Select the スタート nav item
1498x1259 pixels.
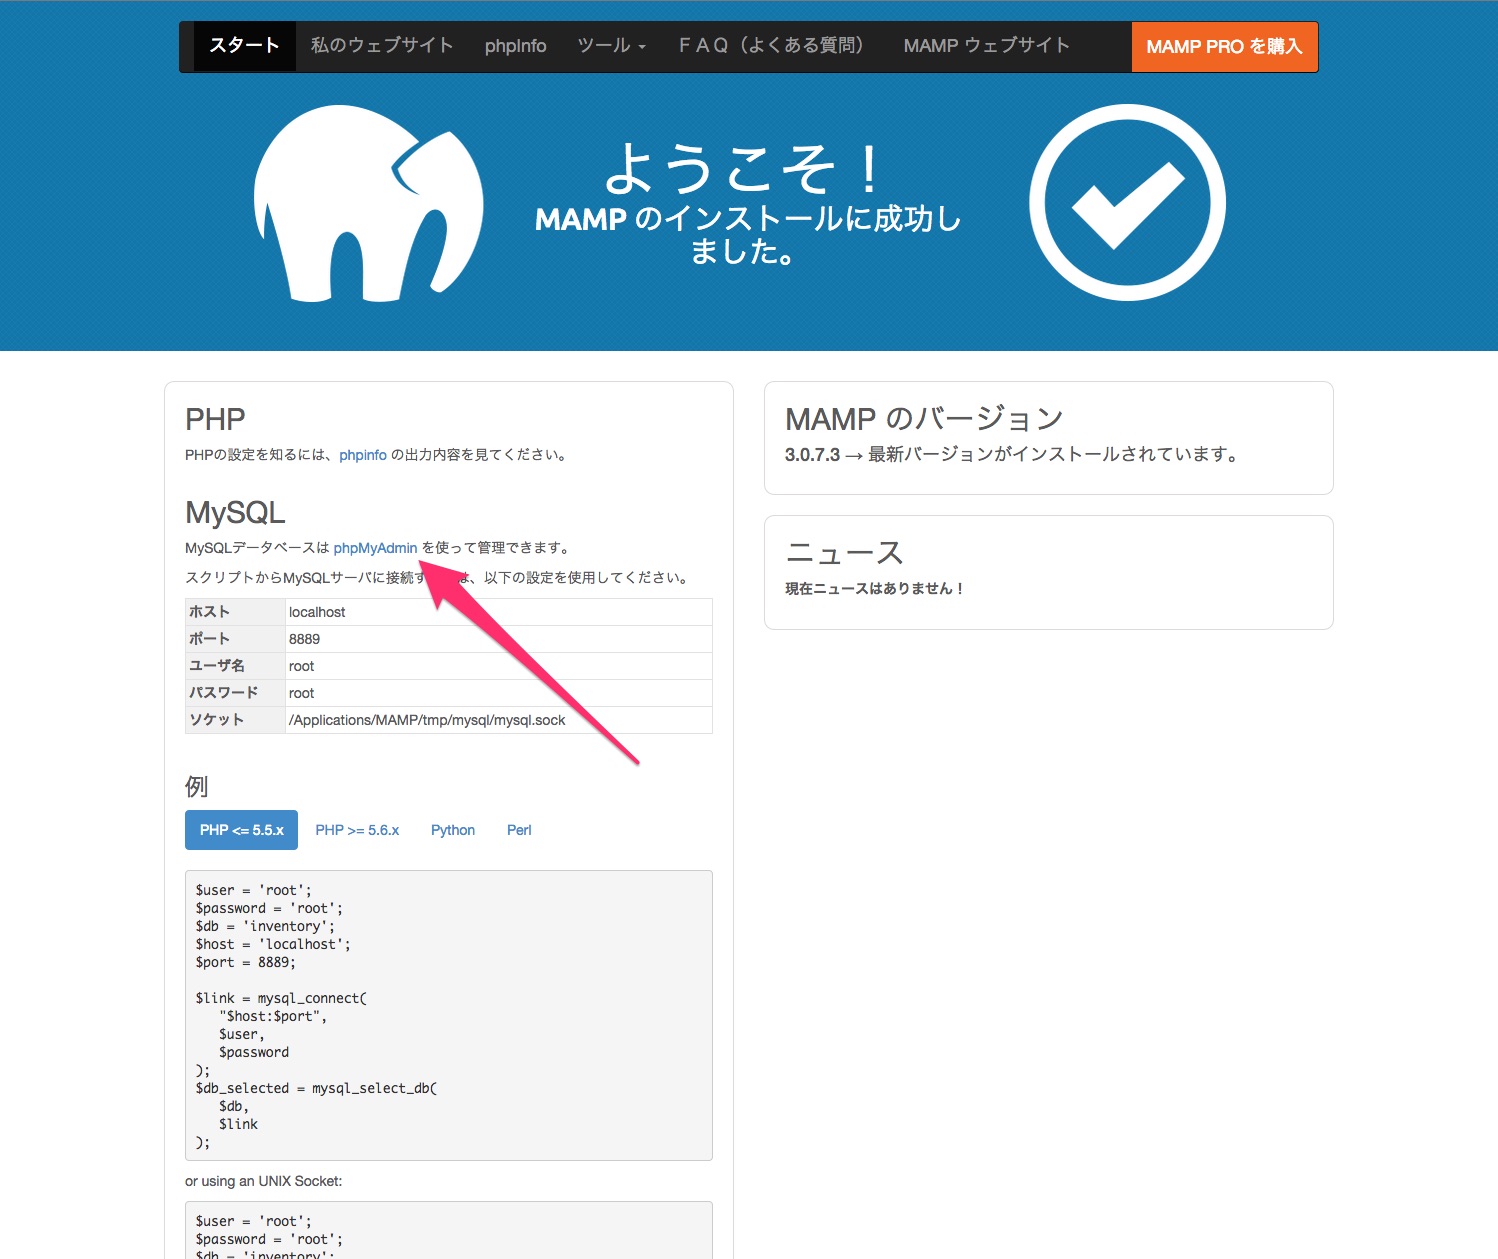244,46
